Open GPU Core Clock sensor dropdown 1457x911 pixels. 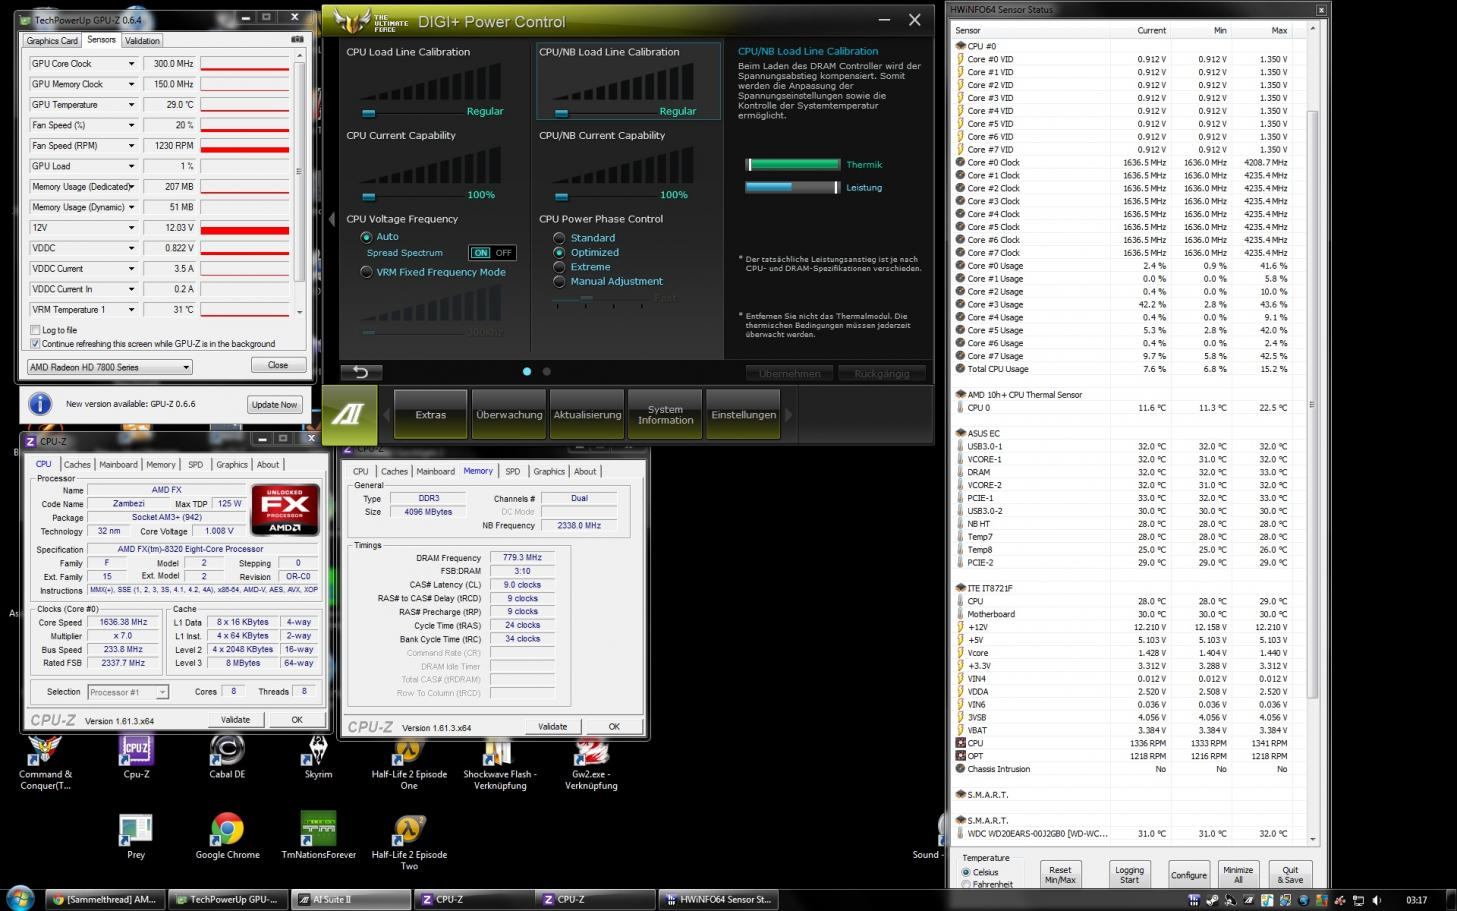click(x=131, y=64)
